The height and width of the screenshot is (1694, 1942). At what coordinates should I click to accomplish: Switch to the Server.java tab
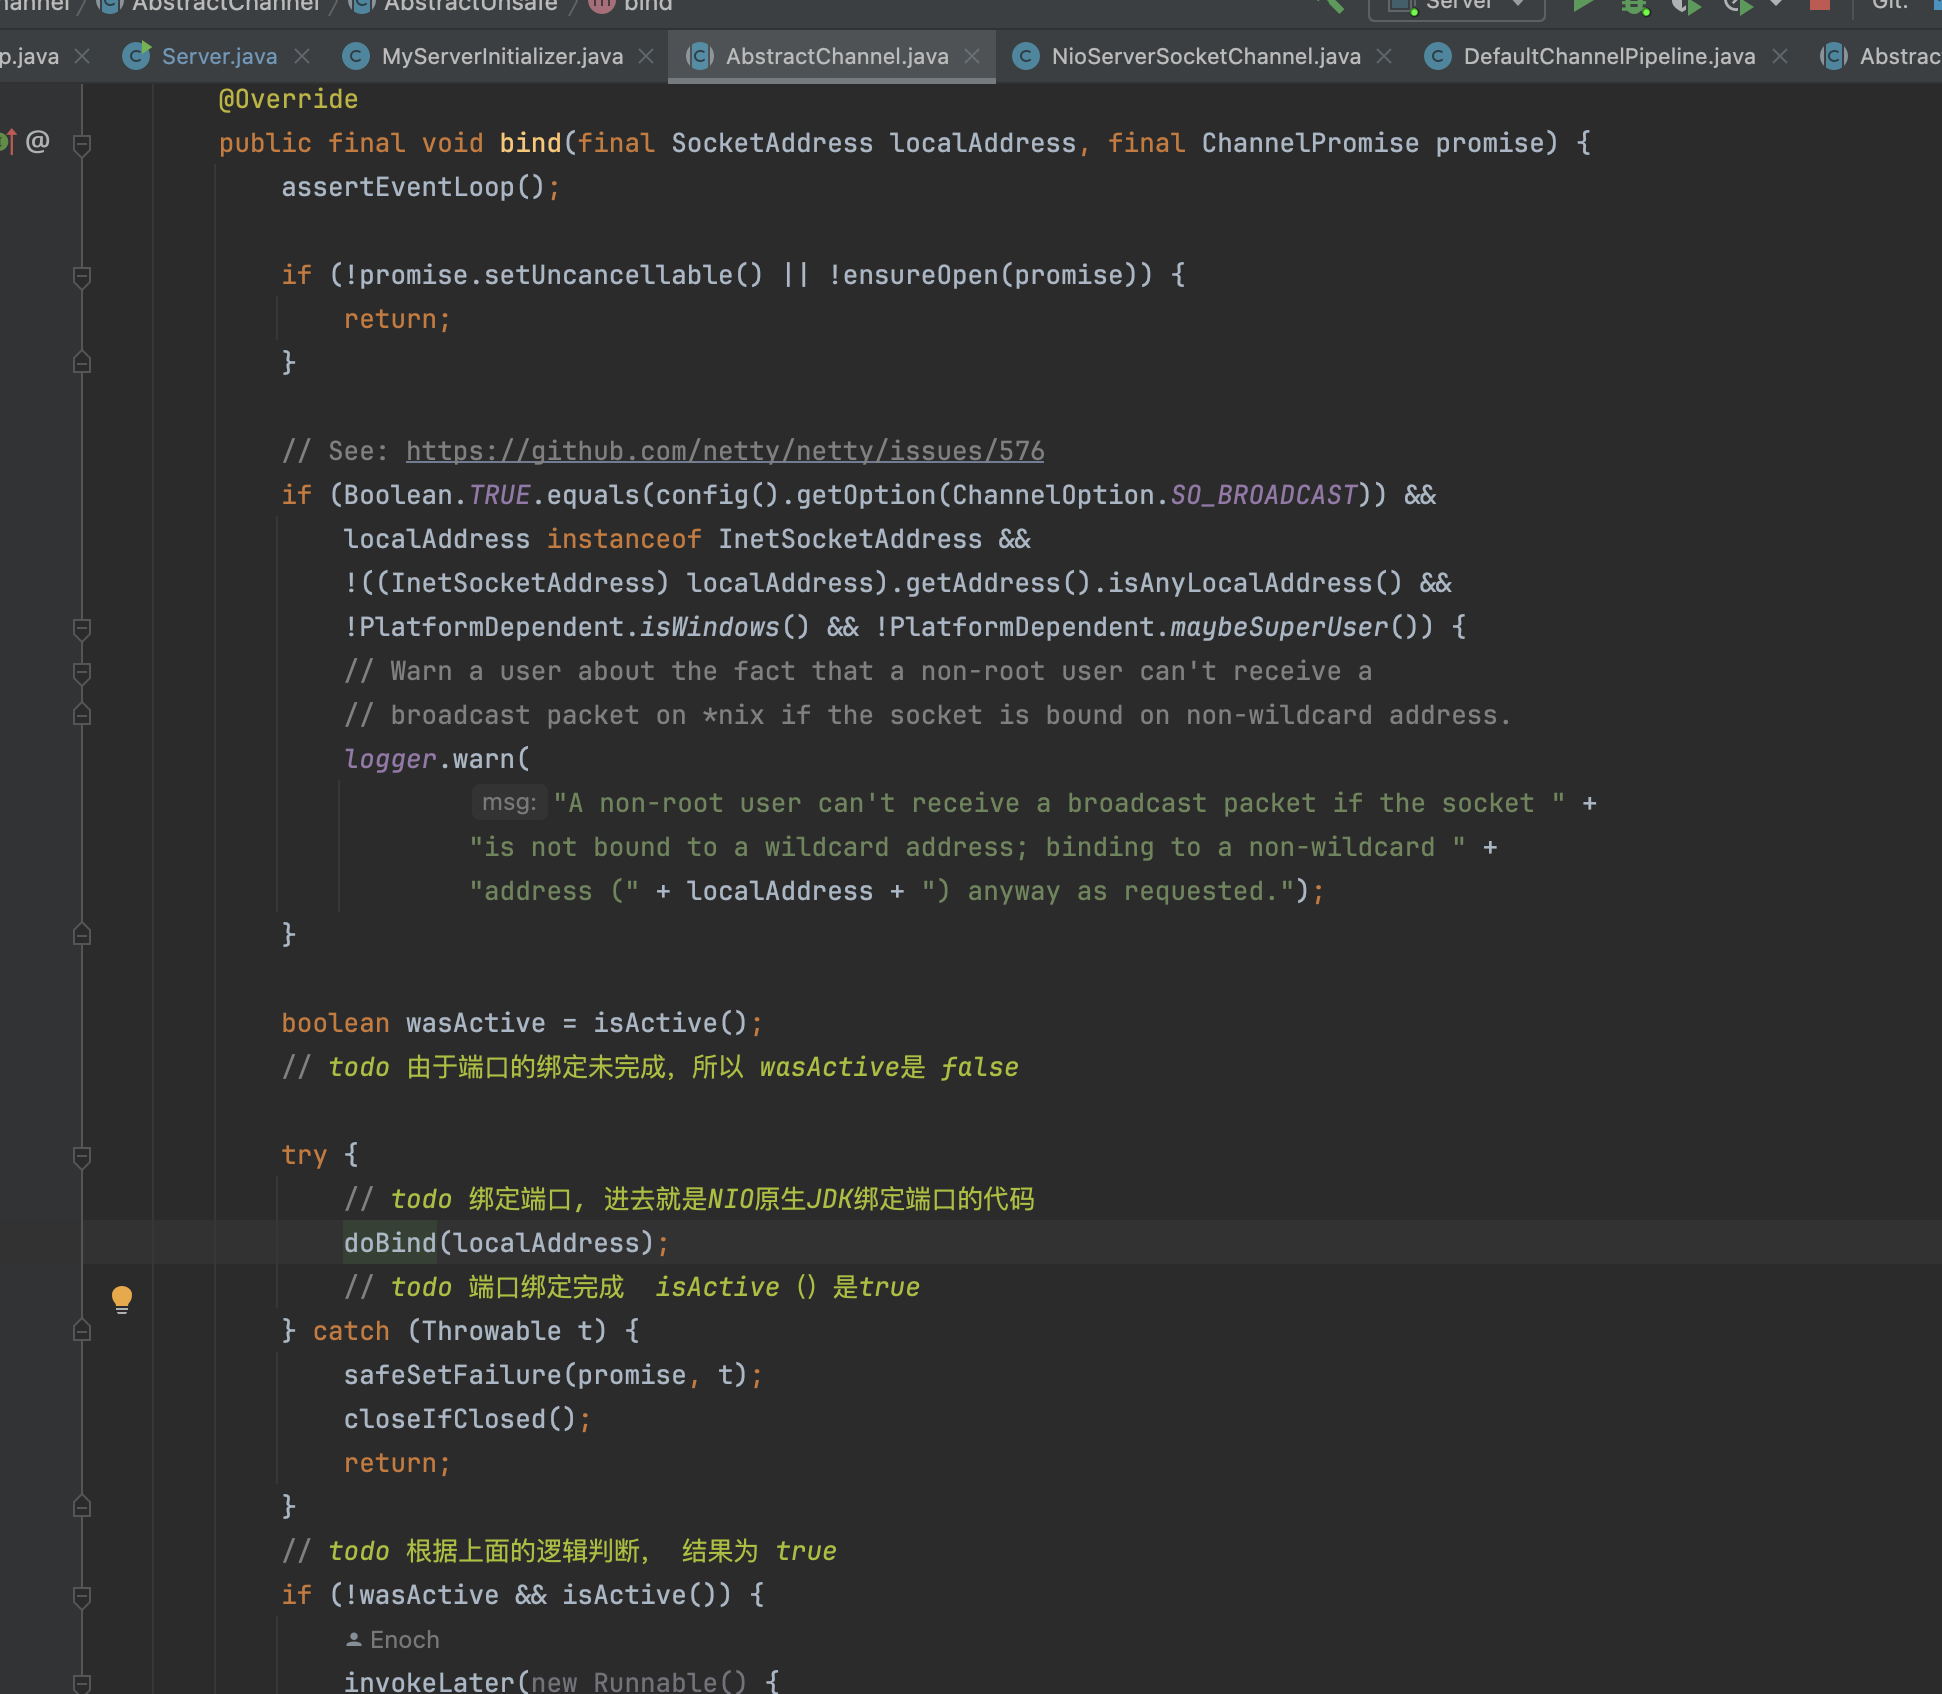(x=219, y=56)
